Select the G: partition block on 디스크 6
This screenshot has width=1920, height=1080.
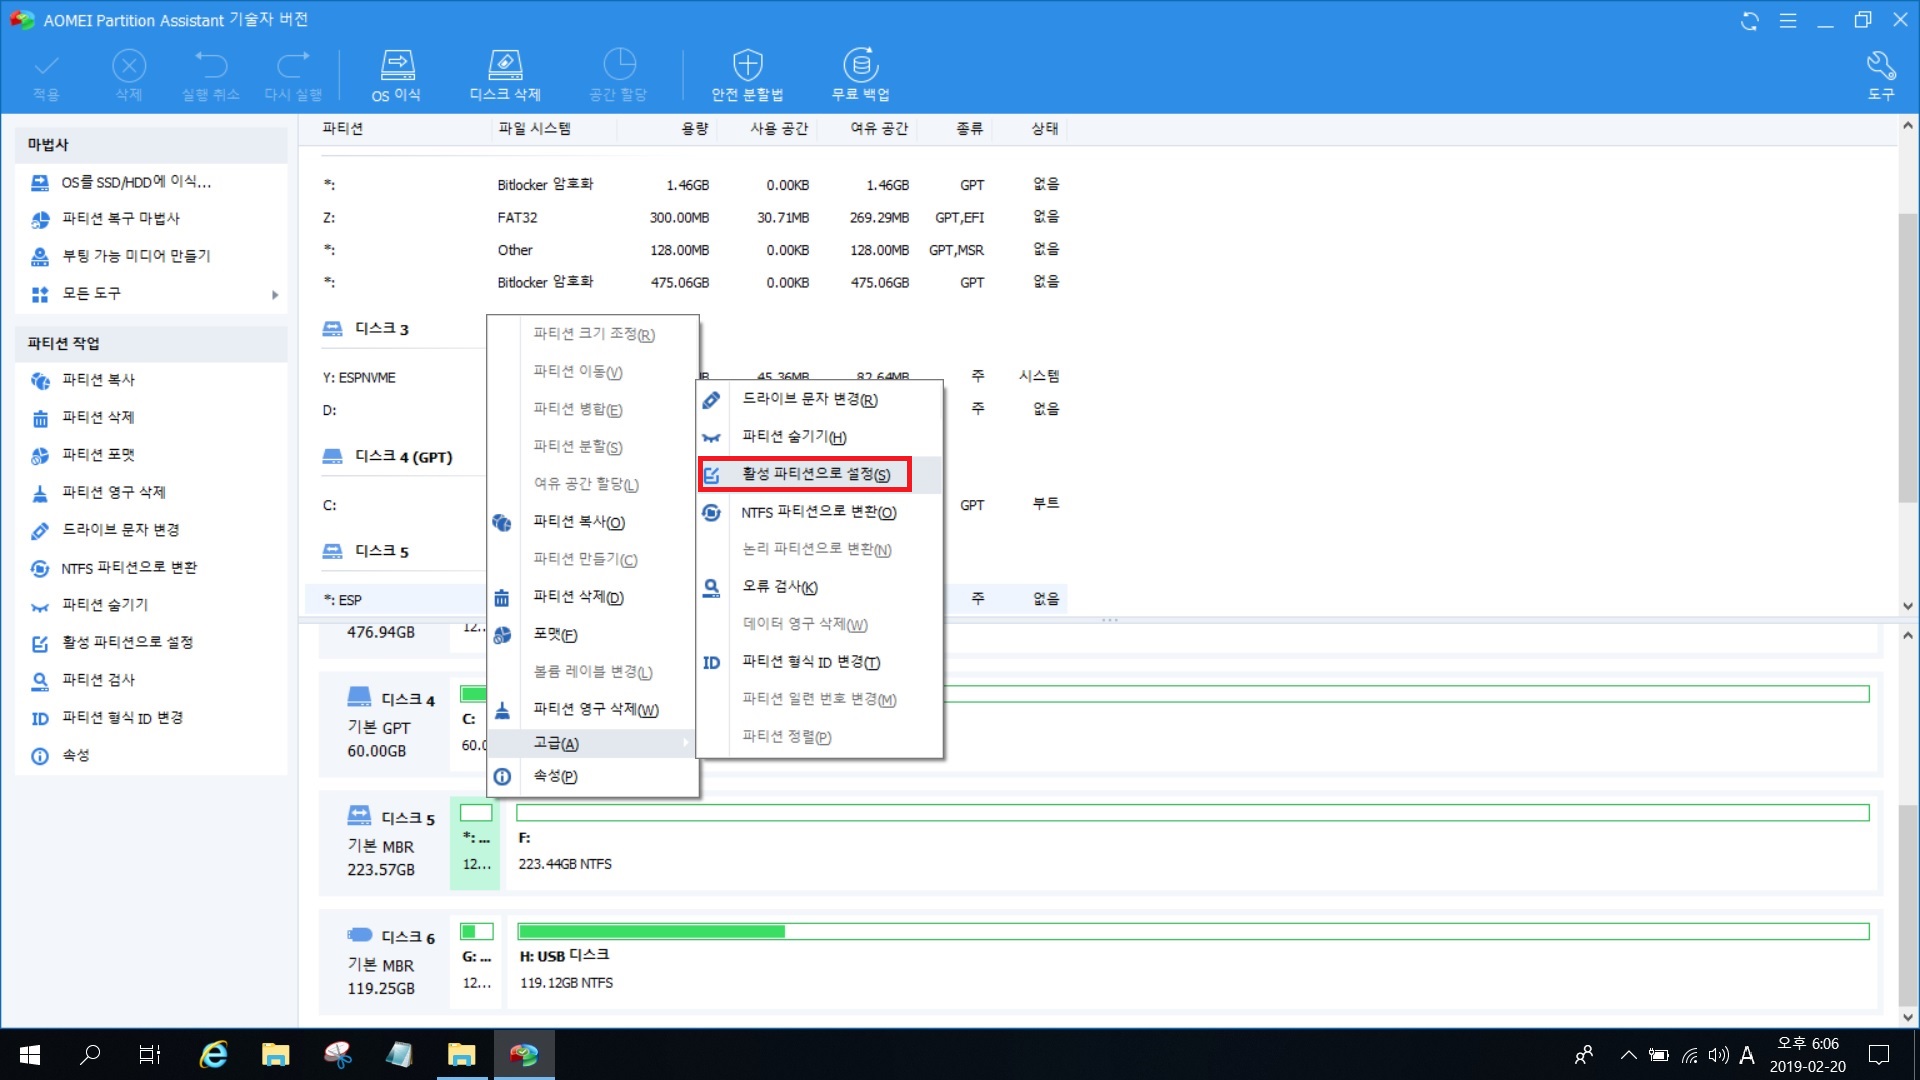pyautogui.click(x=476, y=960)
